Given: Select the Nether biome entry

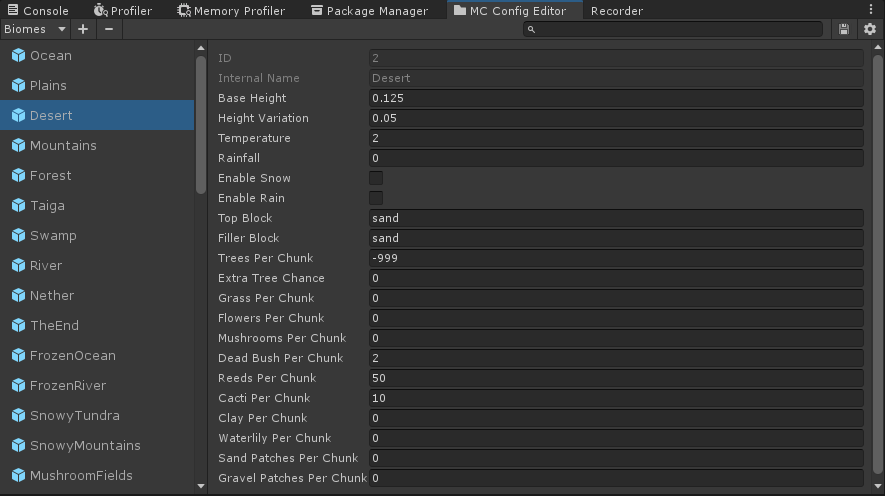Looking at the screenshot, I should point(97,295).
